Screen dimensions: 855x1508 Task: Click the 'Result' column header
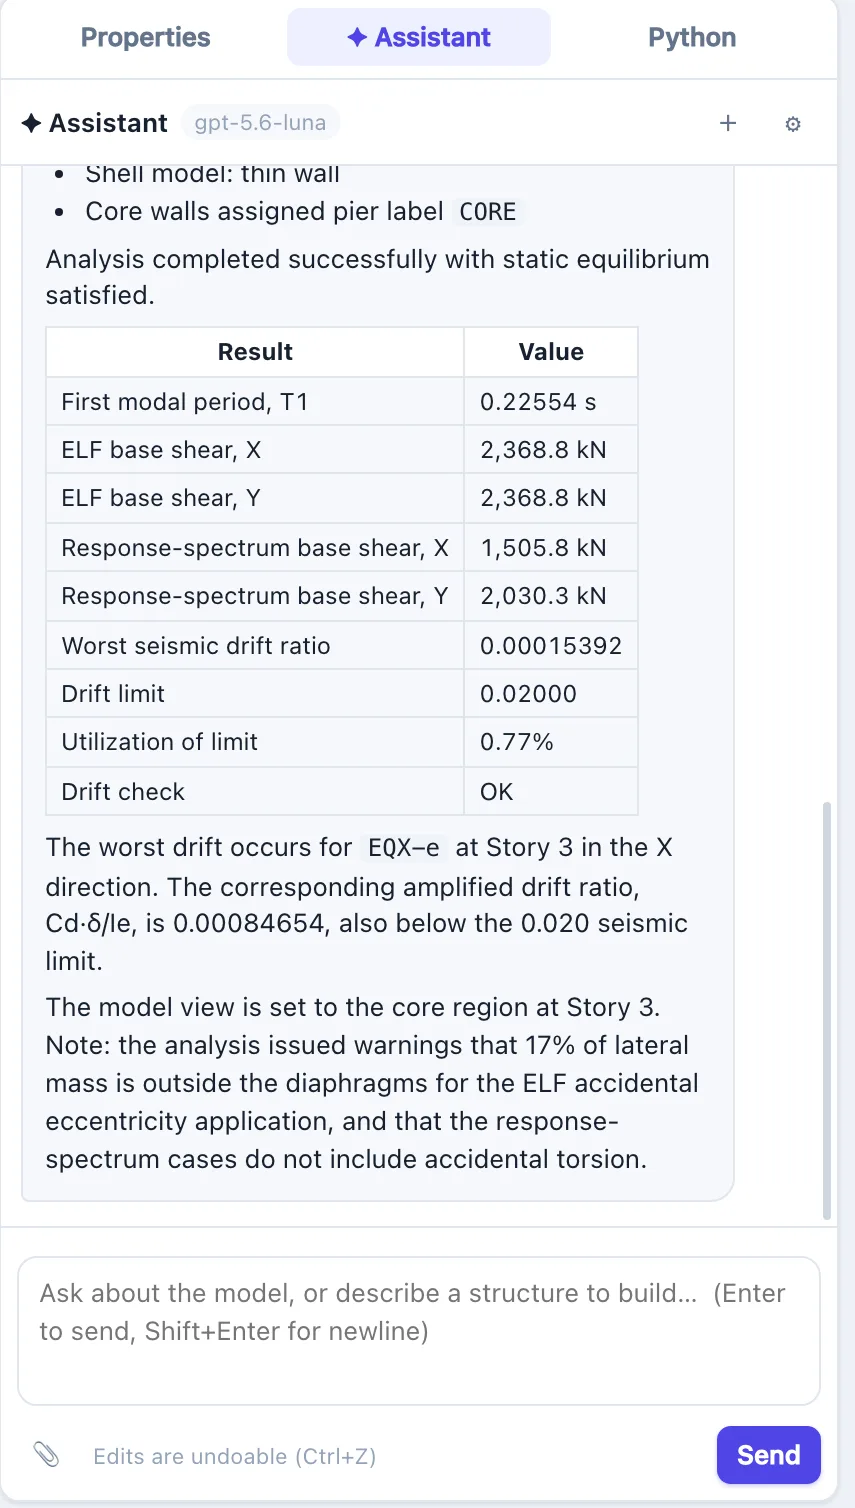pyautogui.click(x=255, y=352)
